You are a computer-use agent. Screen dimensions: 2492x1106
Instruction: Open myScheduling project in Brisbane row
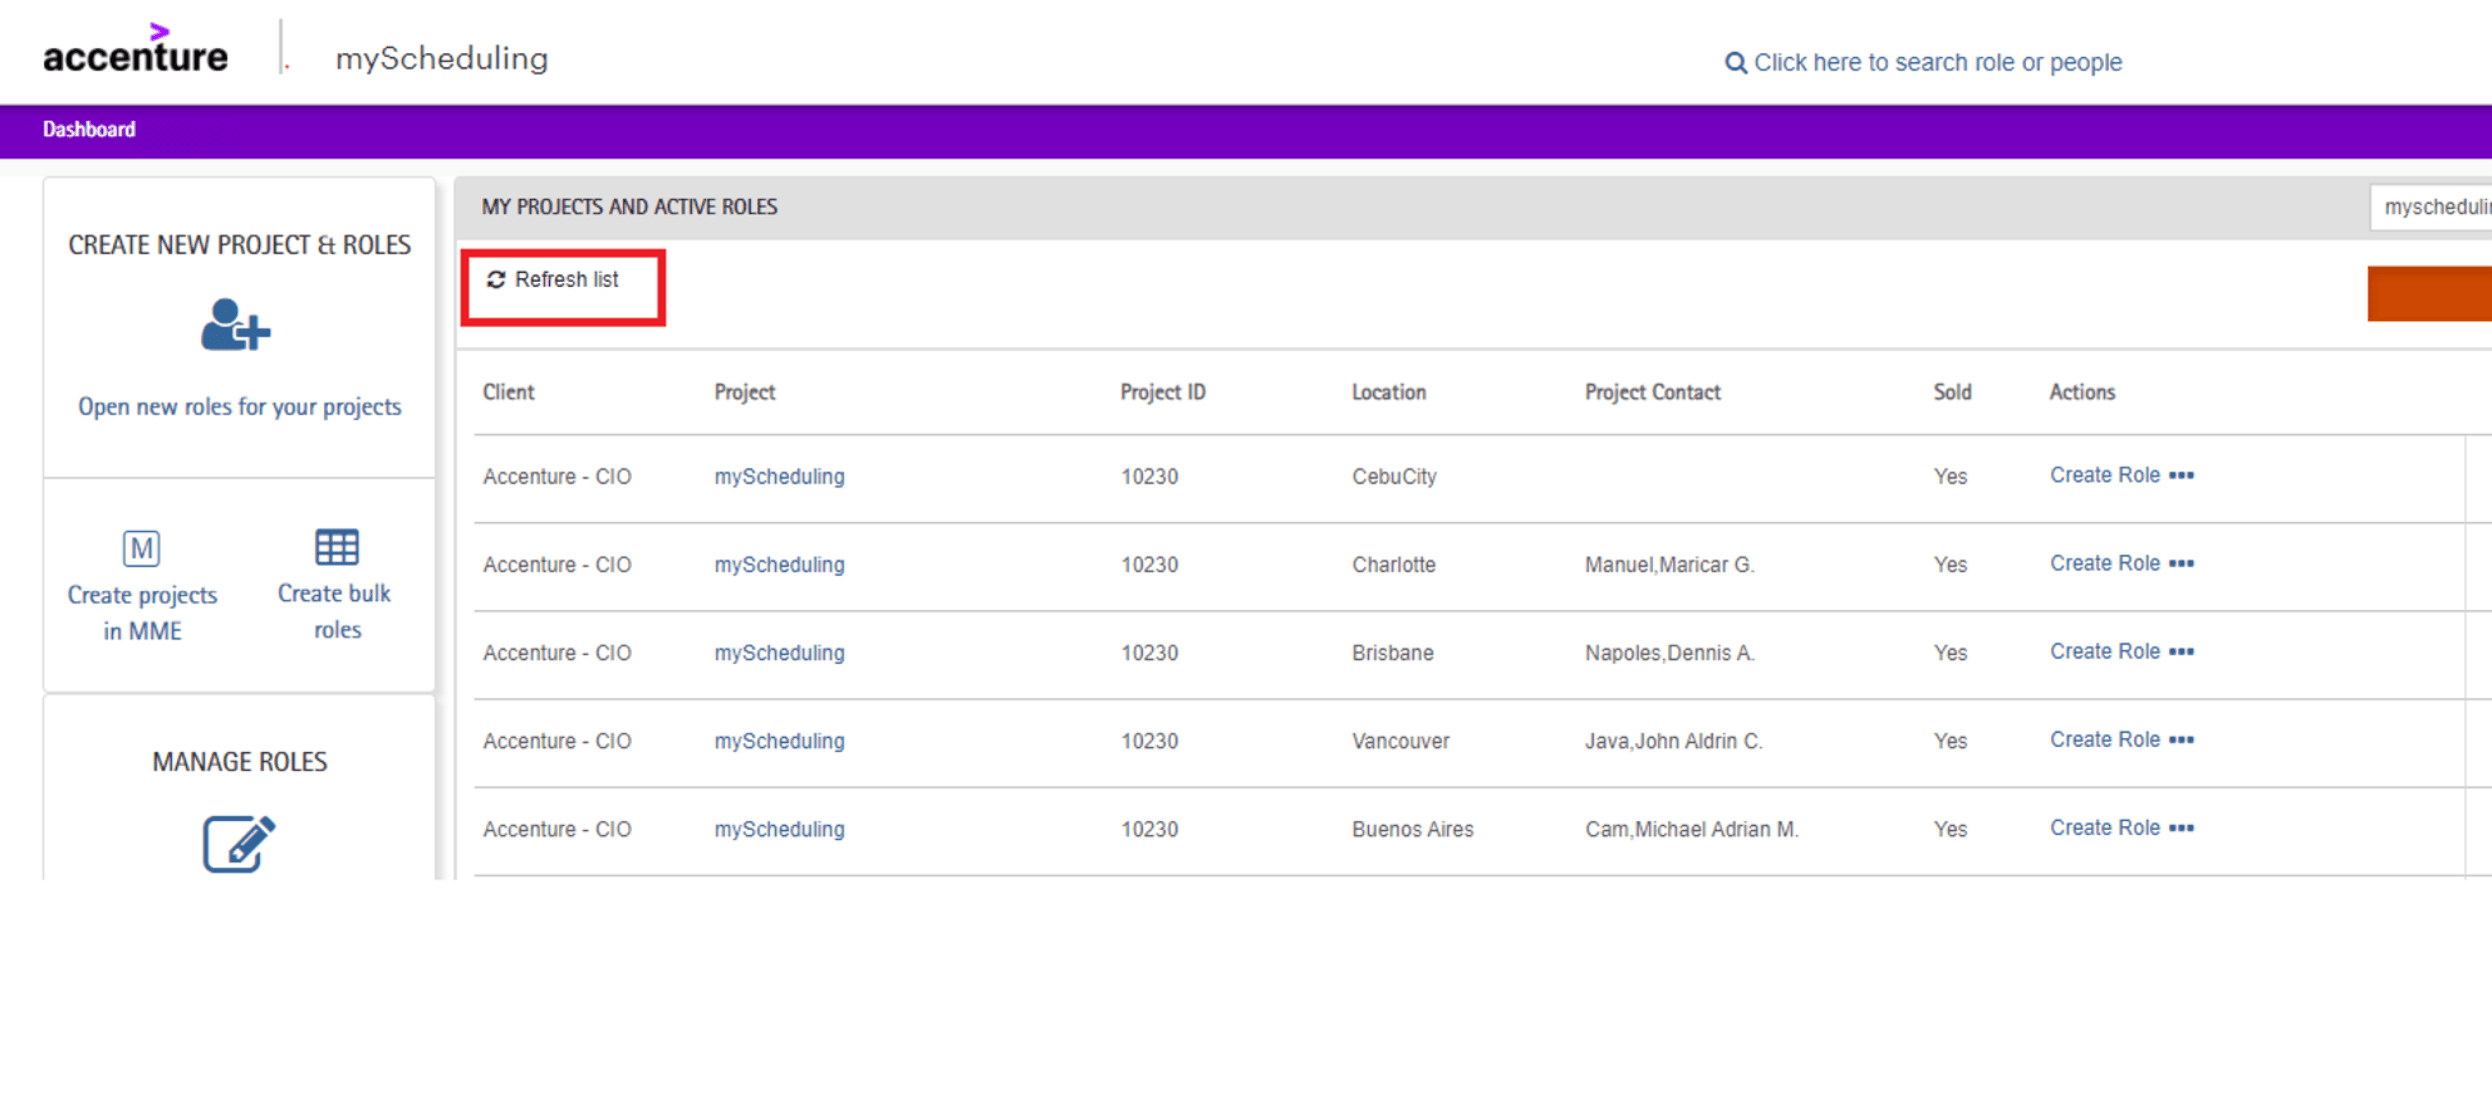point(779,652)
